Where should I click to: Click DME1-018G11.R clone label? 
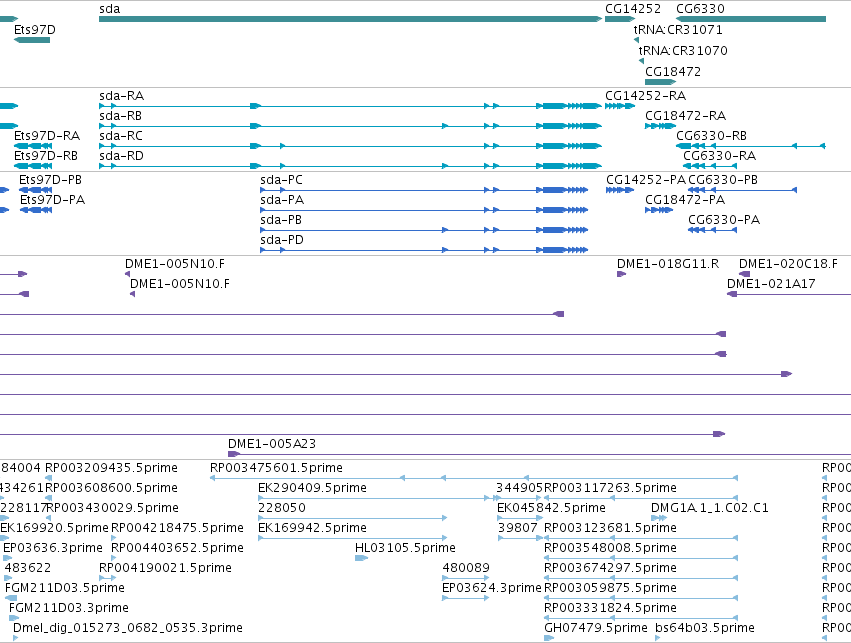pyautogui.click(x=668, y=264)
